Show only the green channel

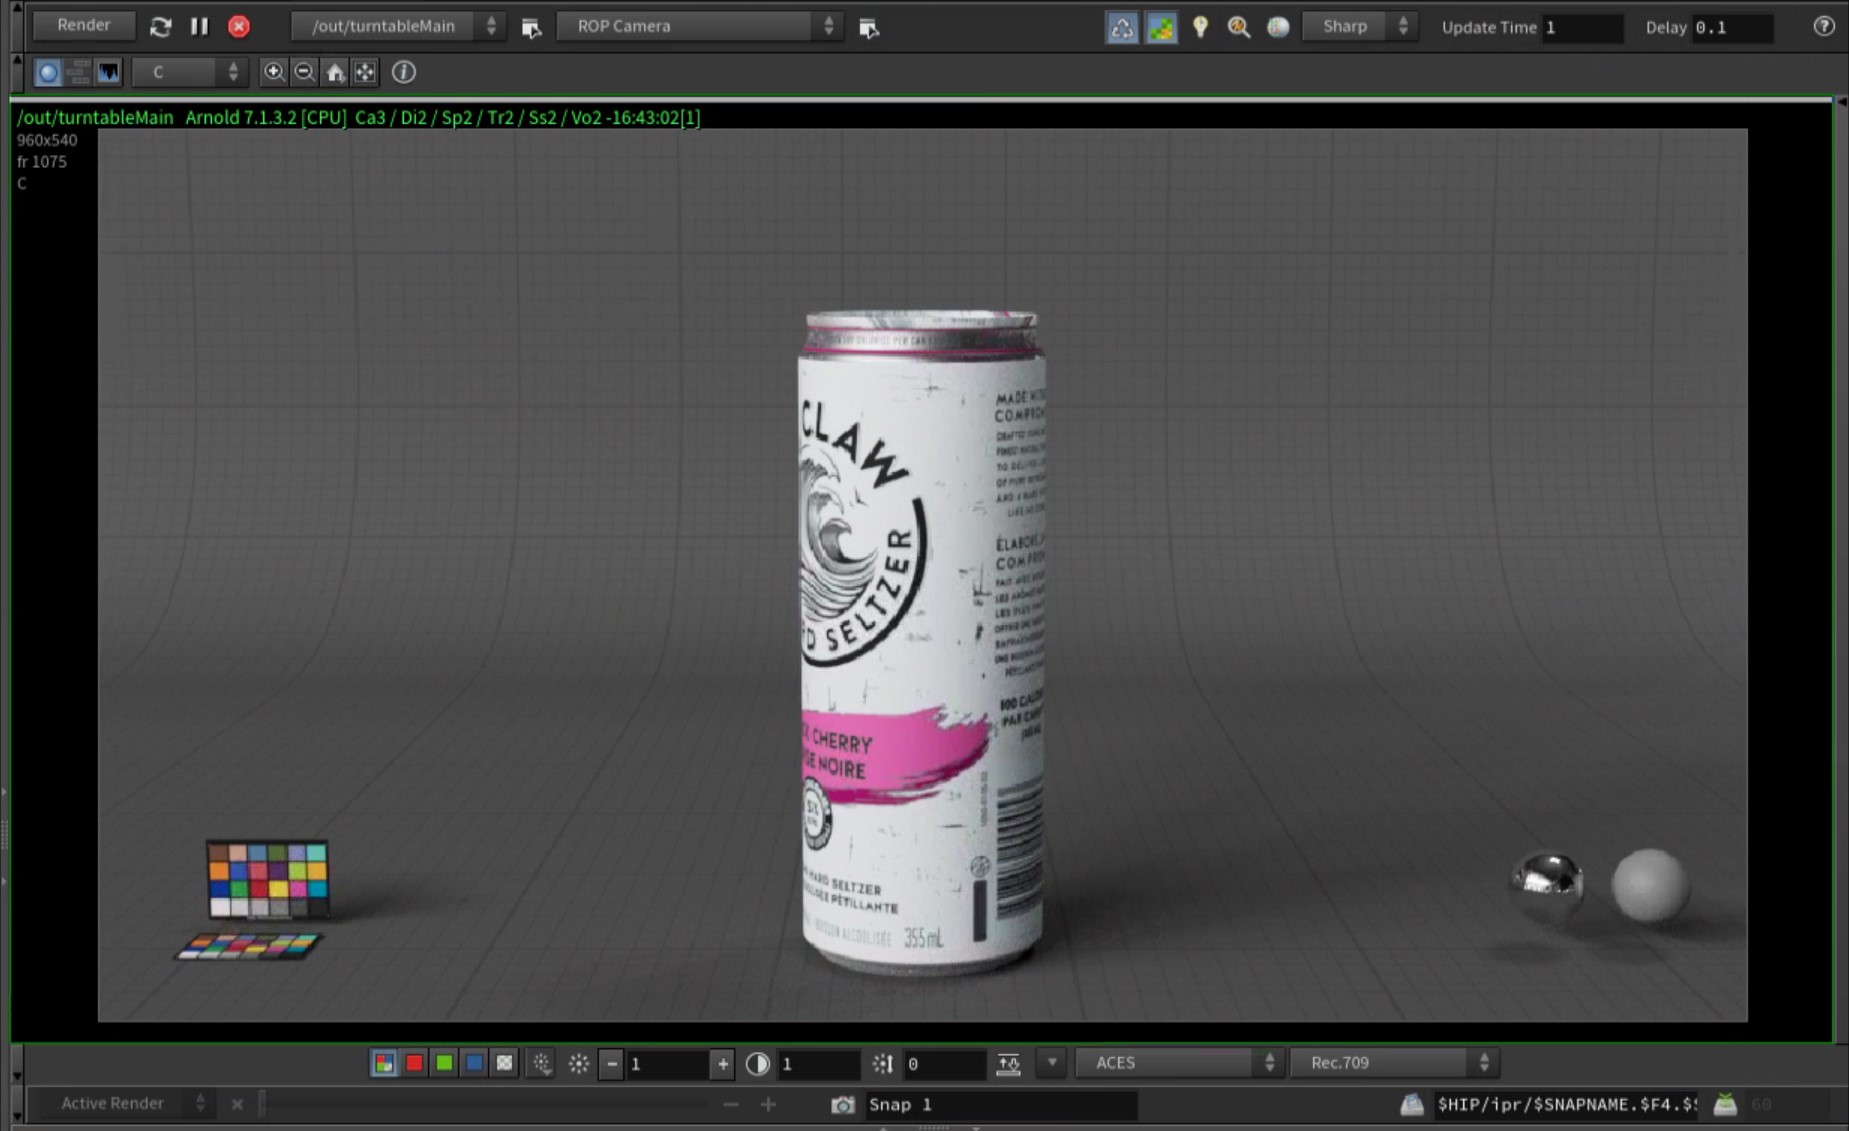pos(444,1063)
